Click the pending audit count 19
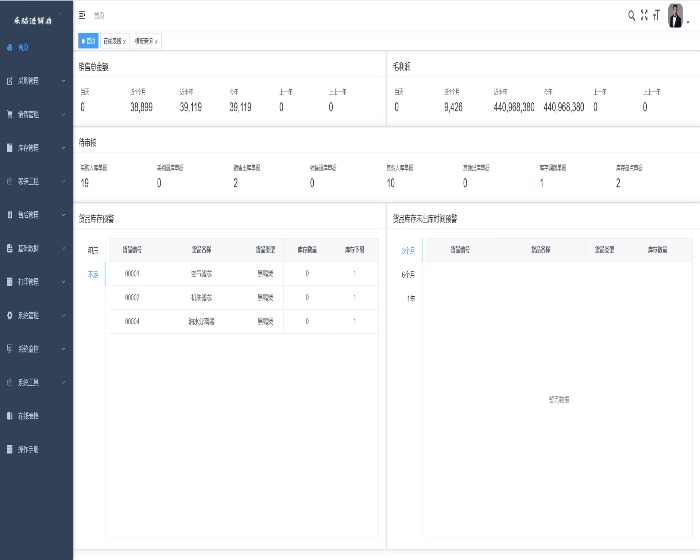This screenshot has height=560, width=700. 84,183
